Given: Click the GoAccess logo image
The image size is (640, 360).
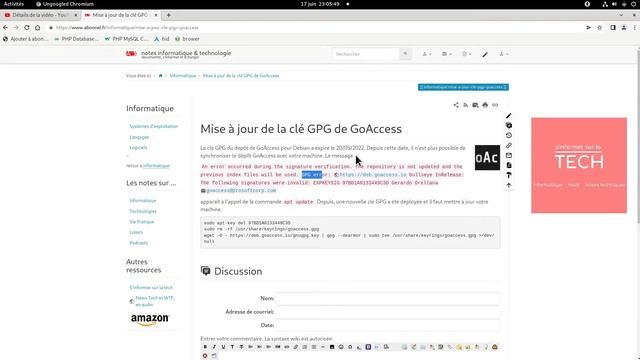Looking at the screenshot, I should coord(487,158).
